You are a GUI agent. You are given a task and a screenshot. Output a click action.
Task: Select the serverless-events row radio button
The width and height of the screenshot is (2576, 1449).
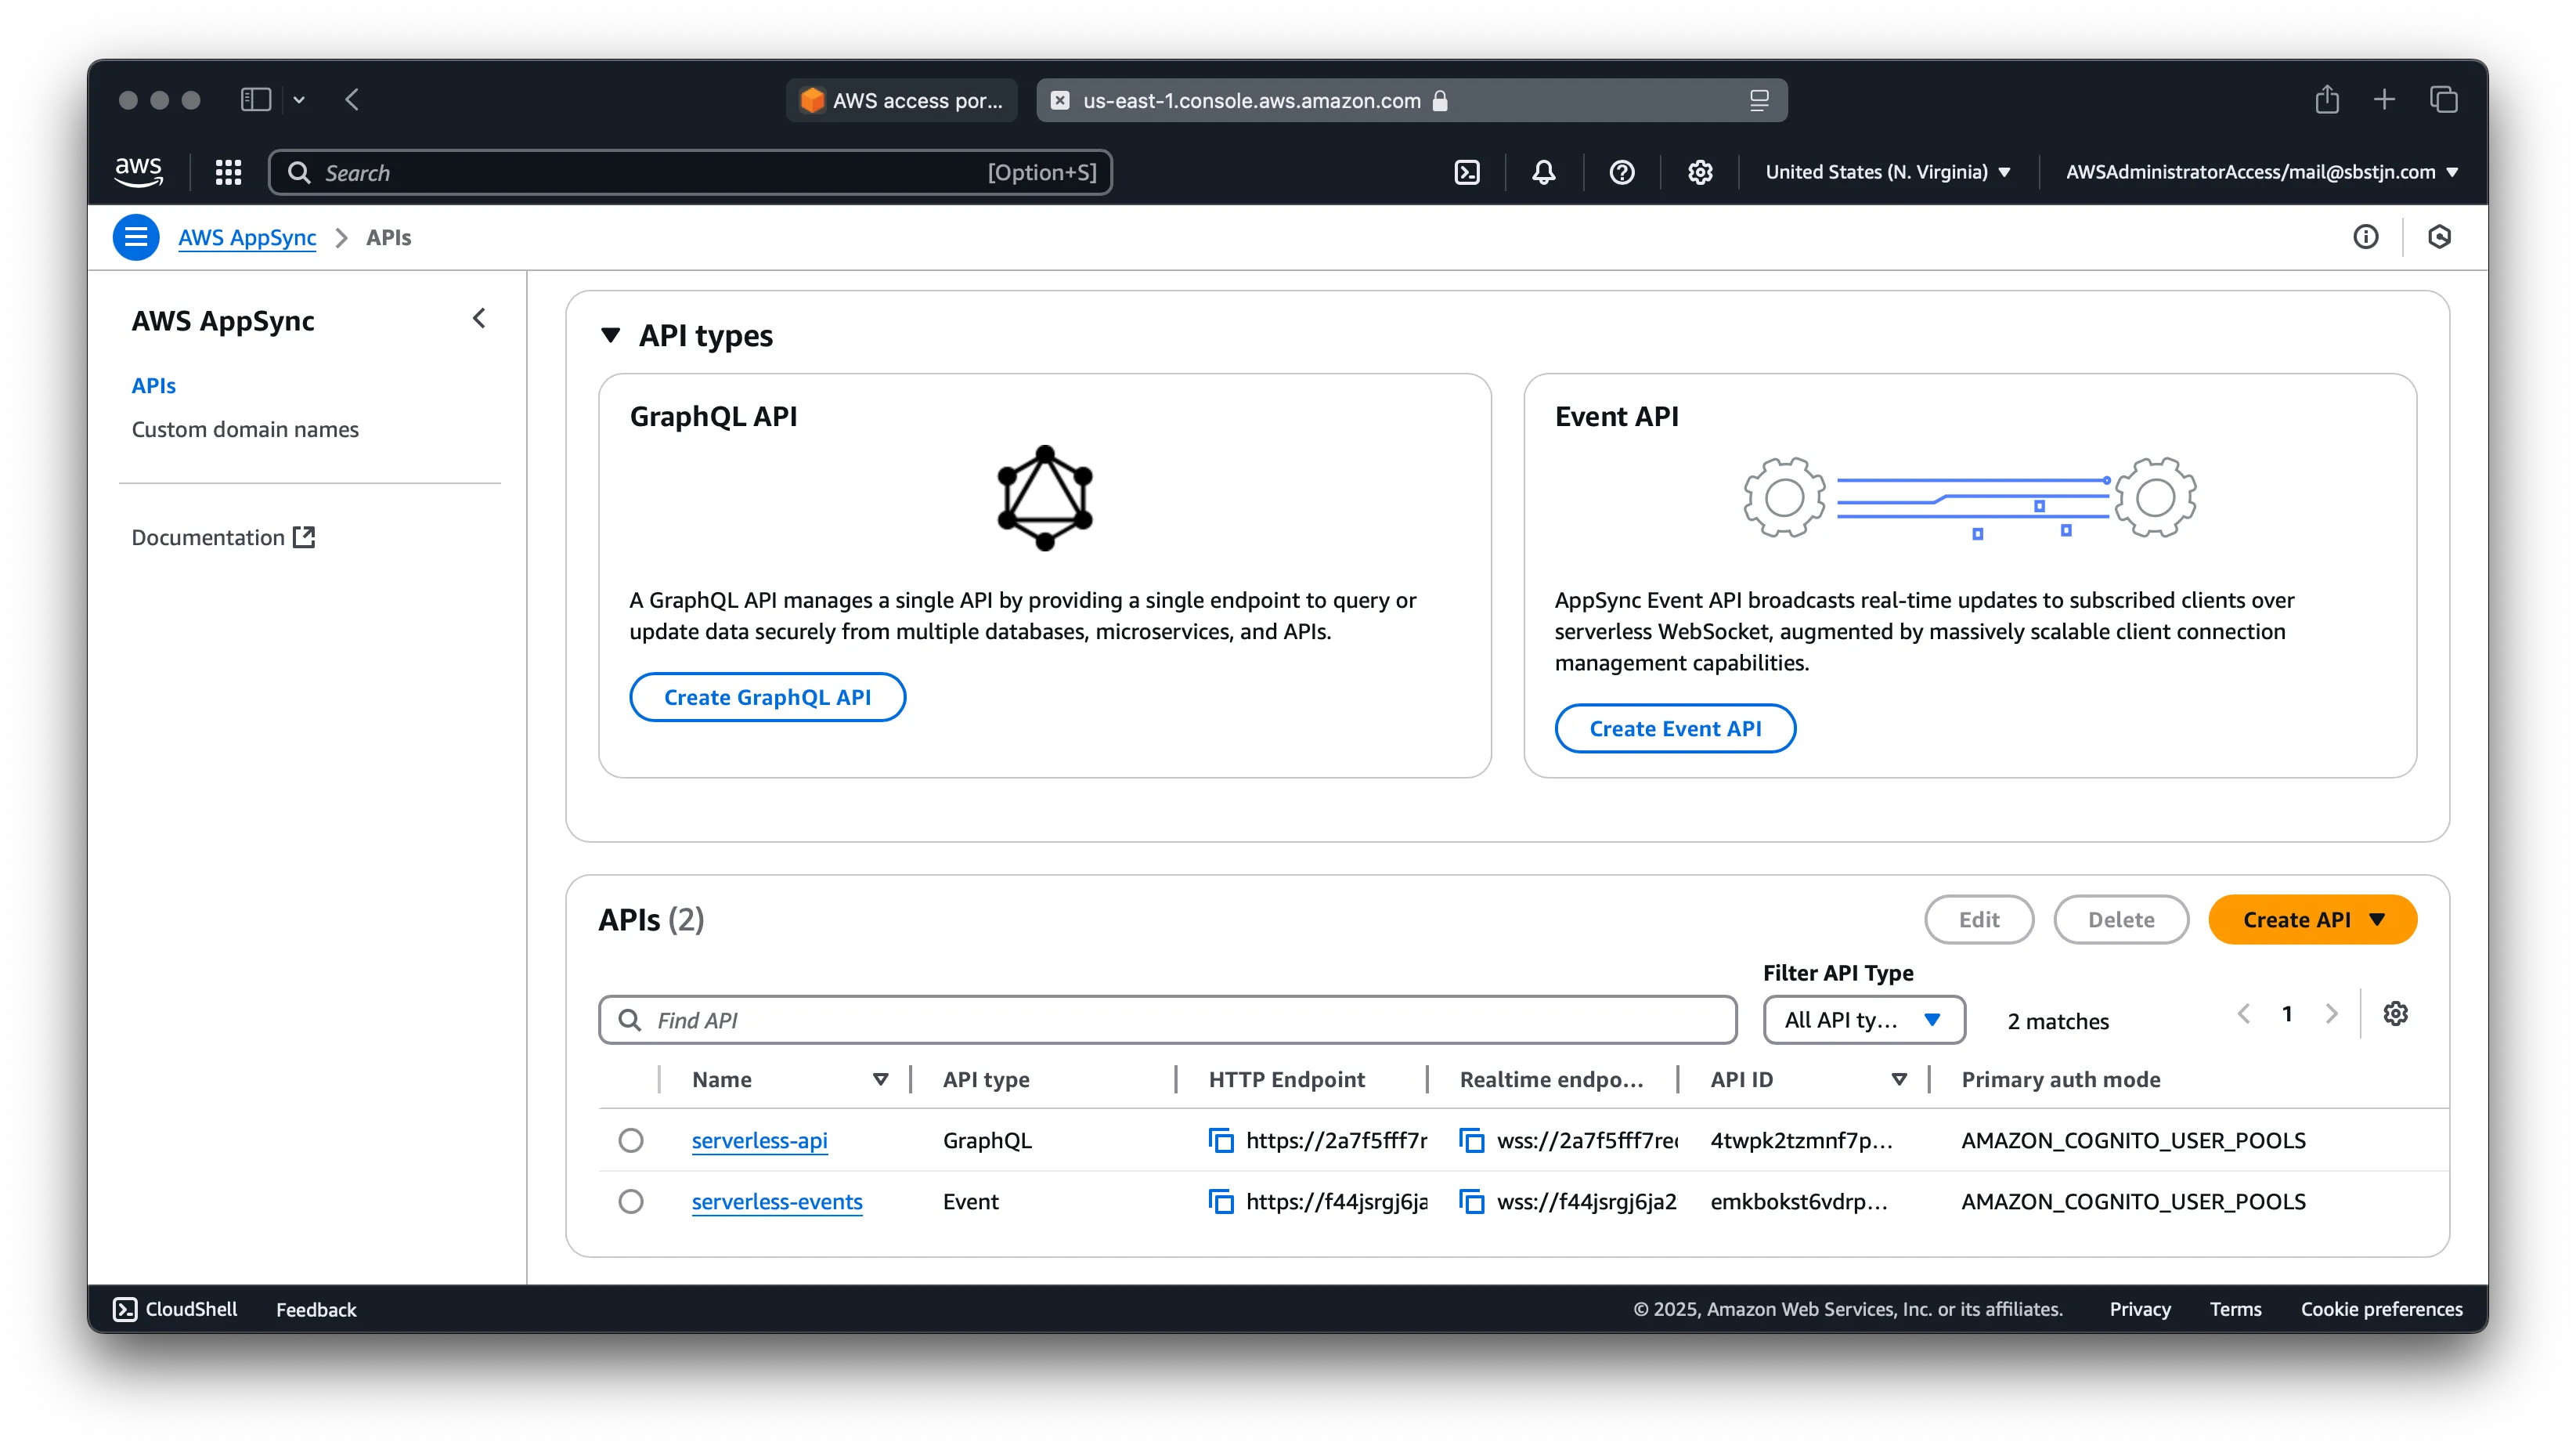[631, 1202]
